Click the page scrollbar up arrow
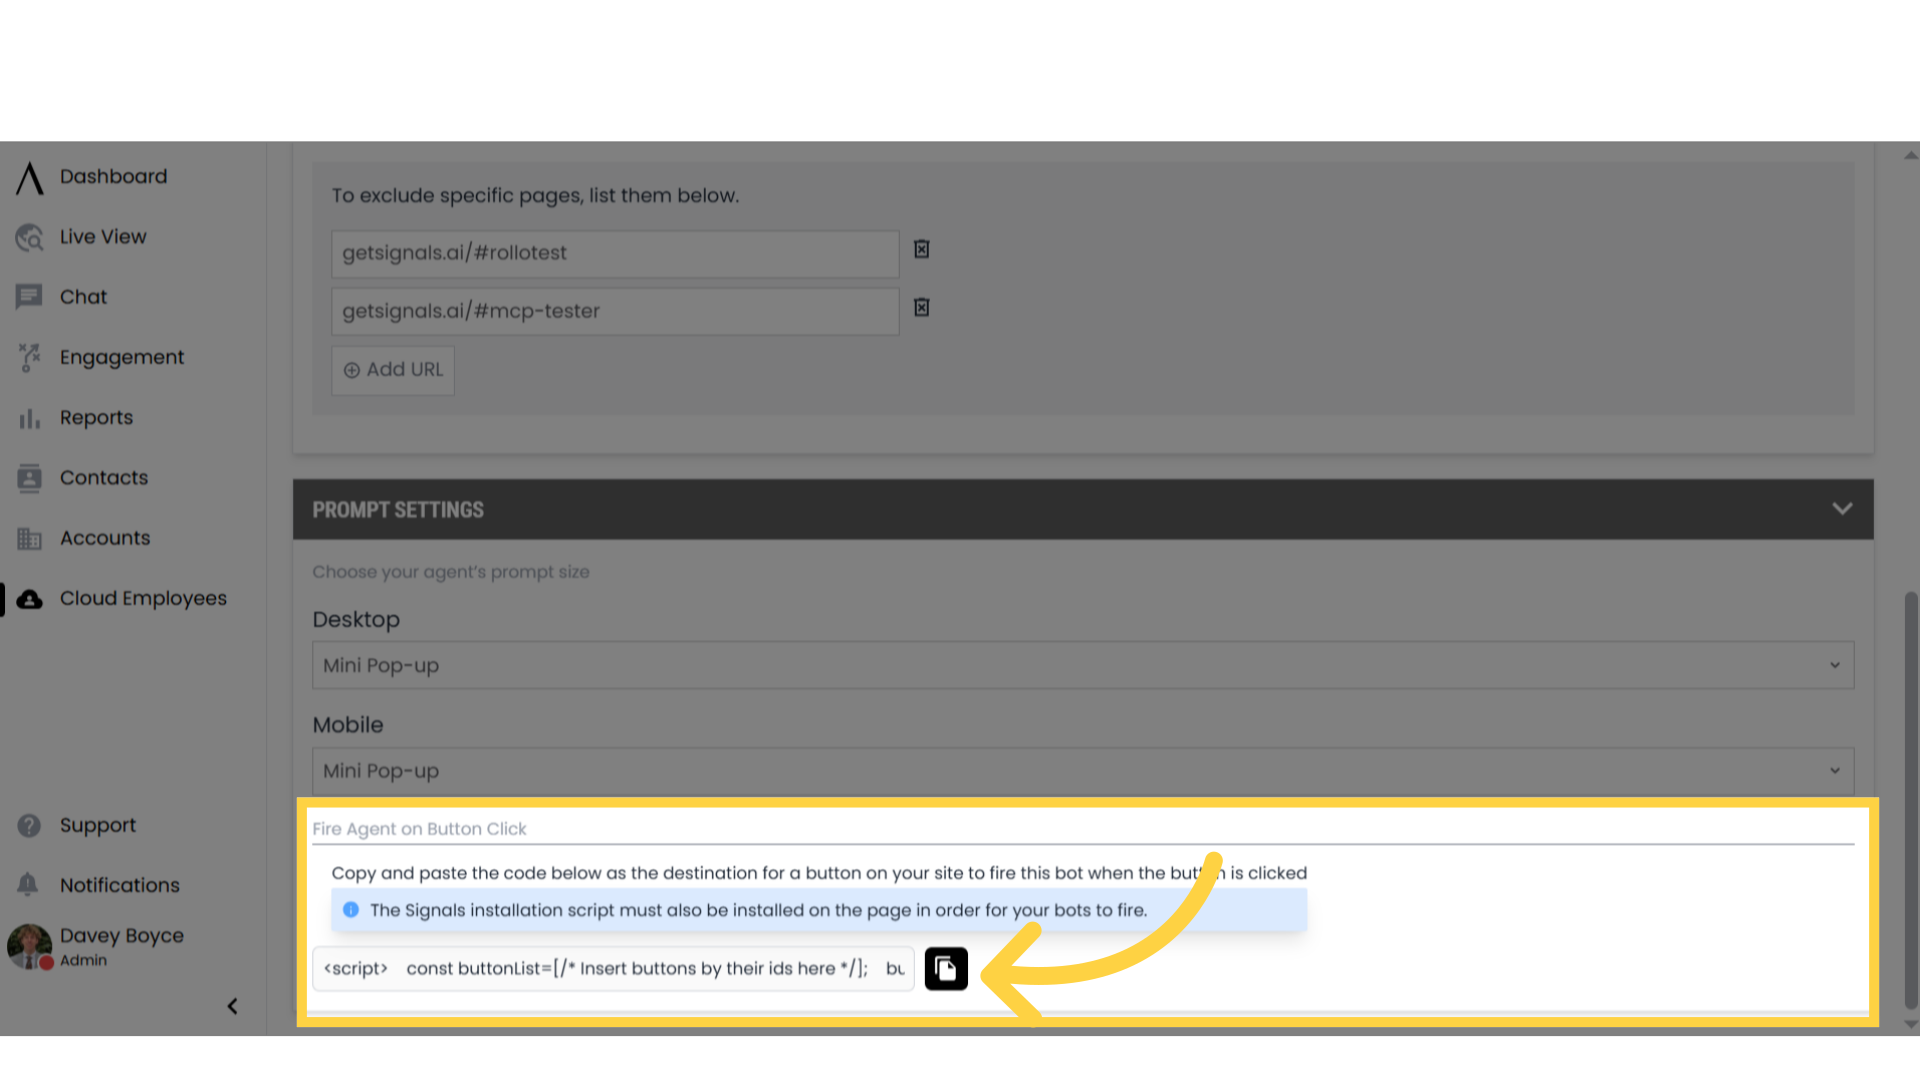Viewport: 1920px width, 1080px height. [1911, 155]
